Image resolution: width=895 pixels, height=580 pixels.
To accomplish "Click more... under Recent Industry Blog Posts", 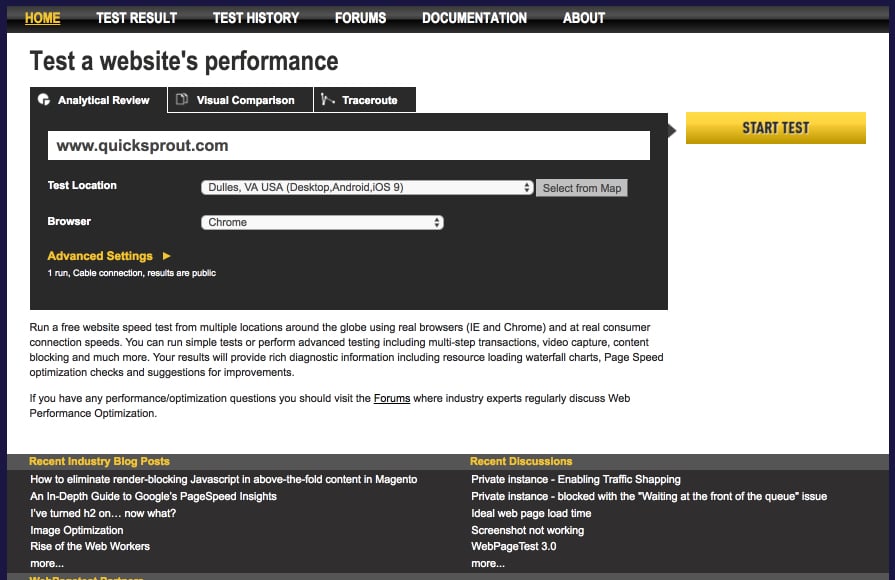I will pyautogui.click(x=47, y=563).
